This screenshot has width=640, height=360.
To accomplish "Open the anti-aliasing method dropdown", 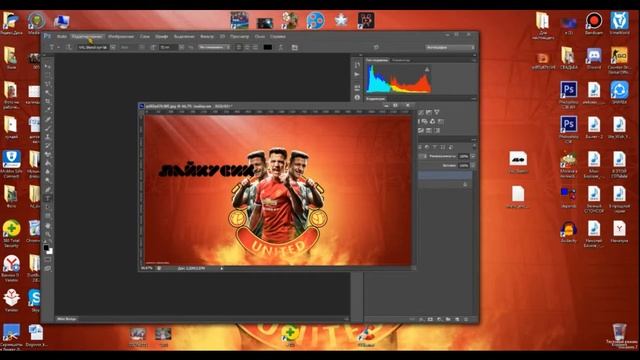I will (214, 47).
